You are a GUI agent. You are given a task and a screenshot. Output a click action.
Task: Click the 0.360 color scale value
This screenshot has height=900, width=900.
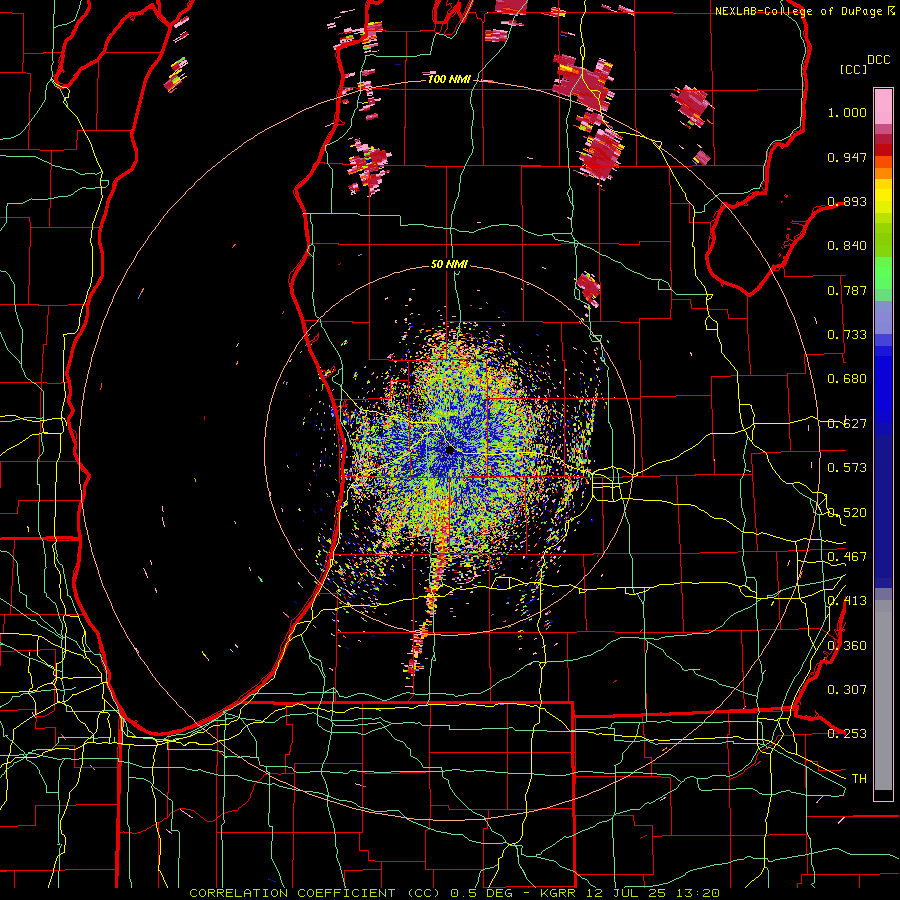pos(847,646)
